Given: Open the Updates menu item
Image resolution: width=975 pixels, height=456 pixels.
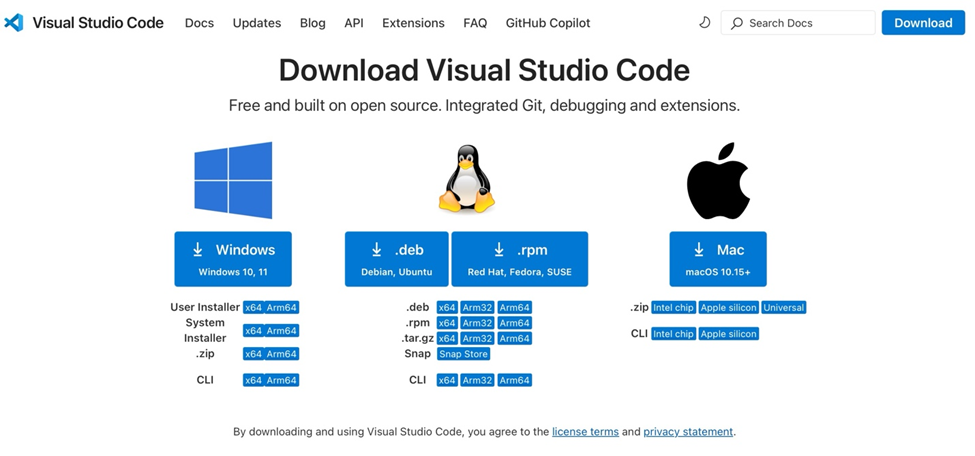Looking at the screenshot, I should click(x=257, y=23).
